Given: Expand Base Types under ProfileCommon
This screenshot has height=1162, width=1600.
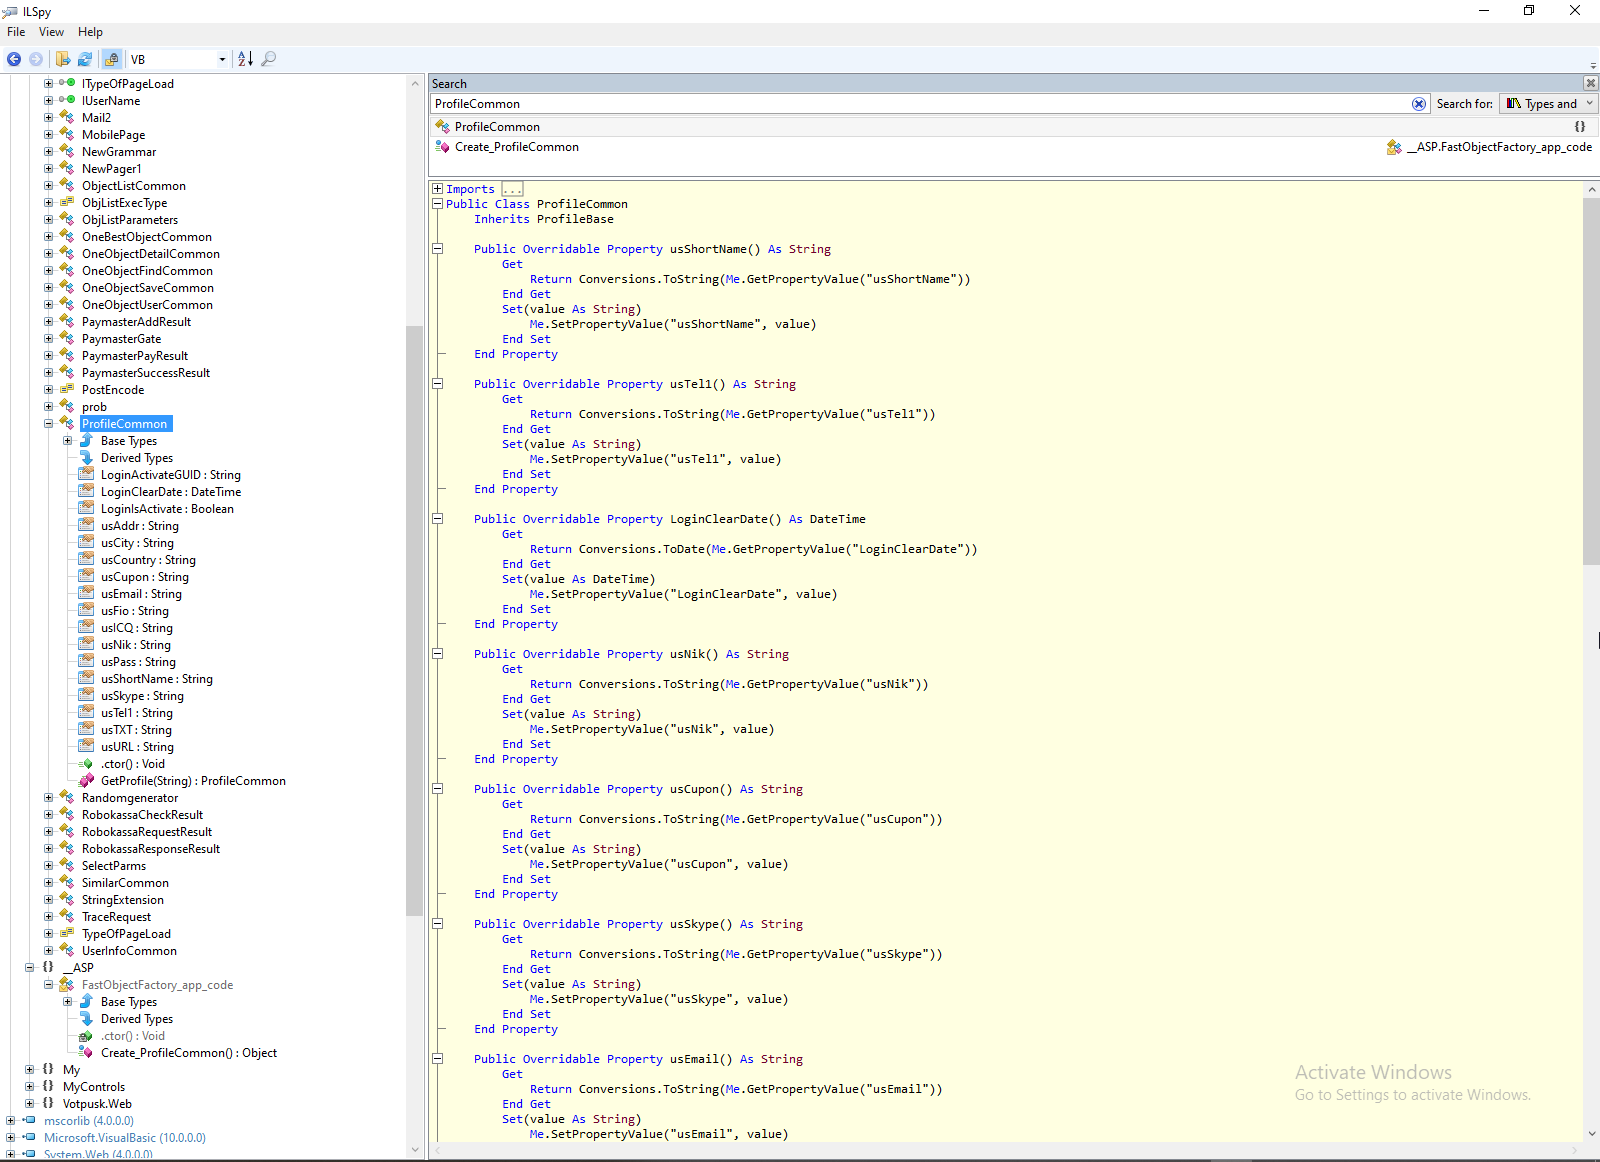Looking at the screenshot, I should pos(67,441).
